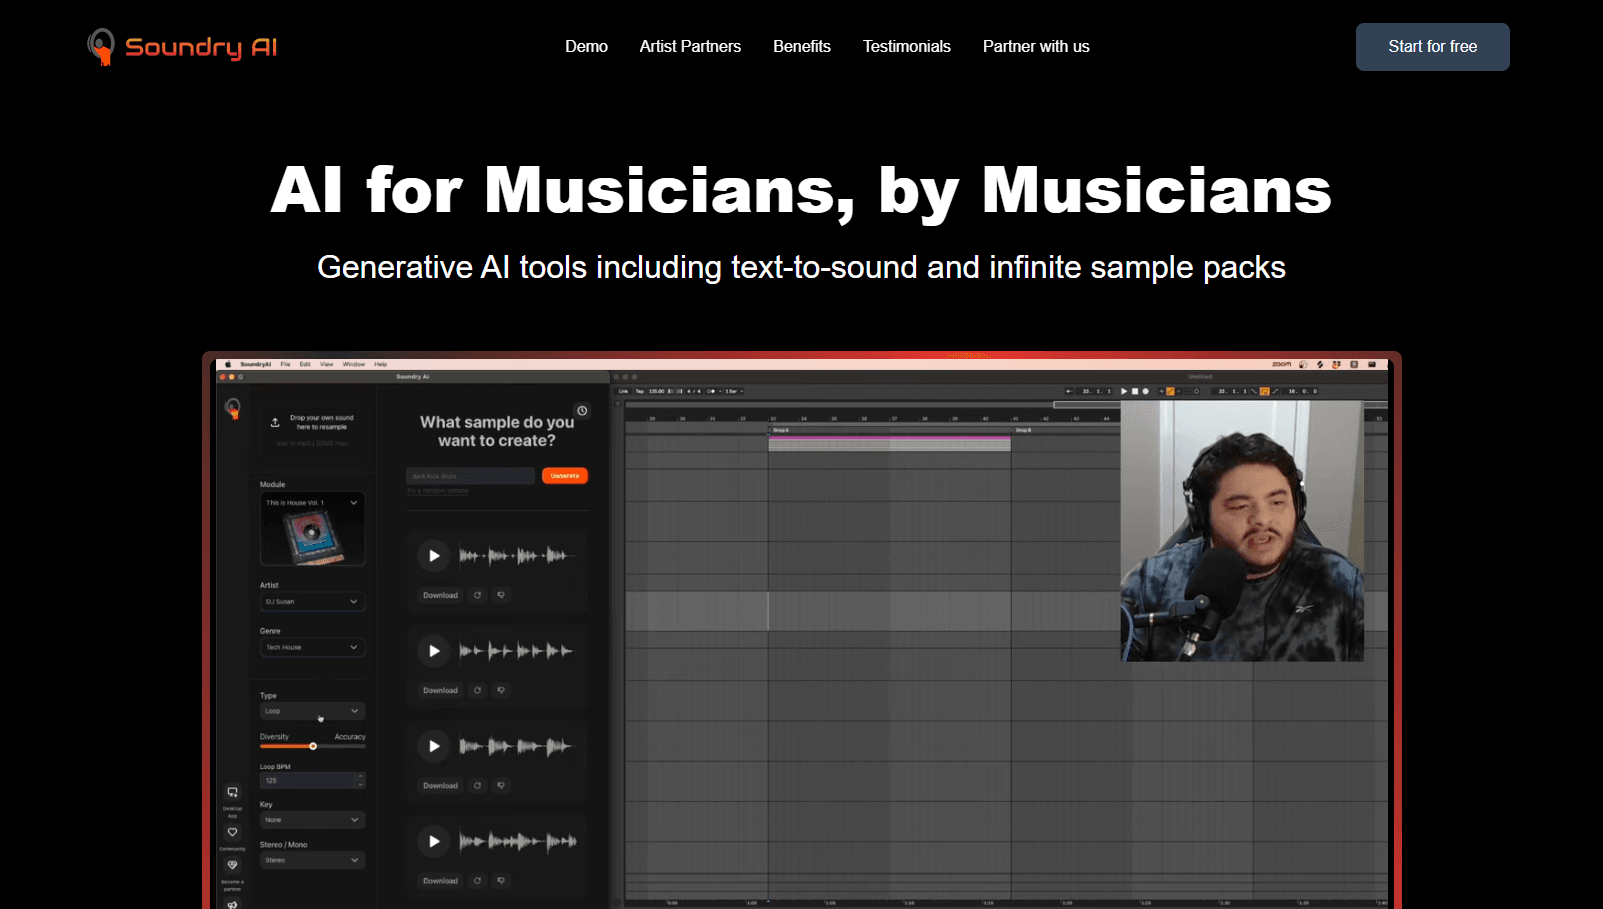Expand the Module 'This is House Vol. 1' dropdown
The width and height of the screenshot is (1603, 909).
[x=312, y=503]
